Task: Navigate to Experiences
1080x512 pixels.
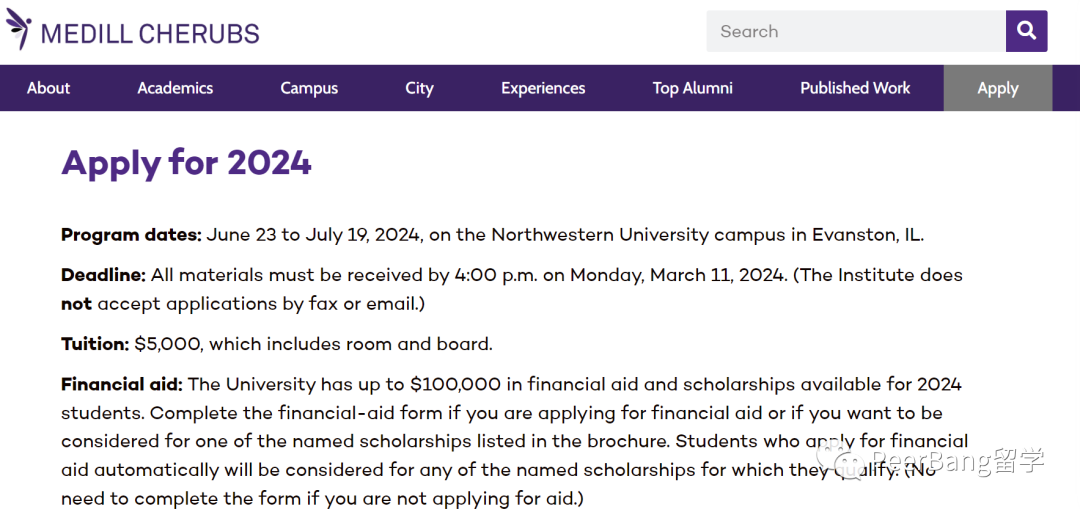Action: tap(543, 88)
